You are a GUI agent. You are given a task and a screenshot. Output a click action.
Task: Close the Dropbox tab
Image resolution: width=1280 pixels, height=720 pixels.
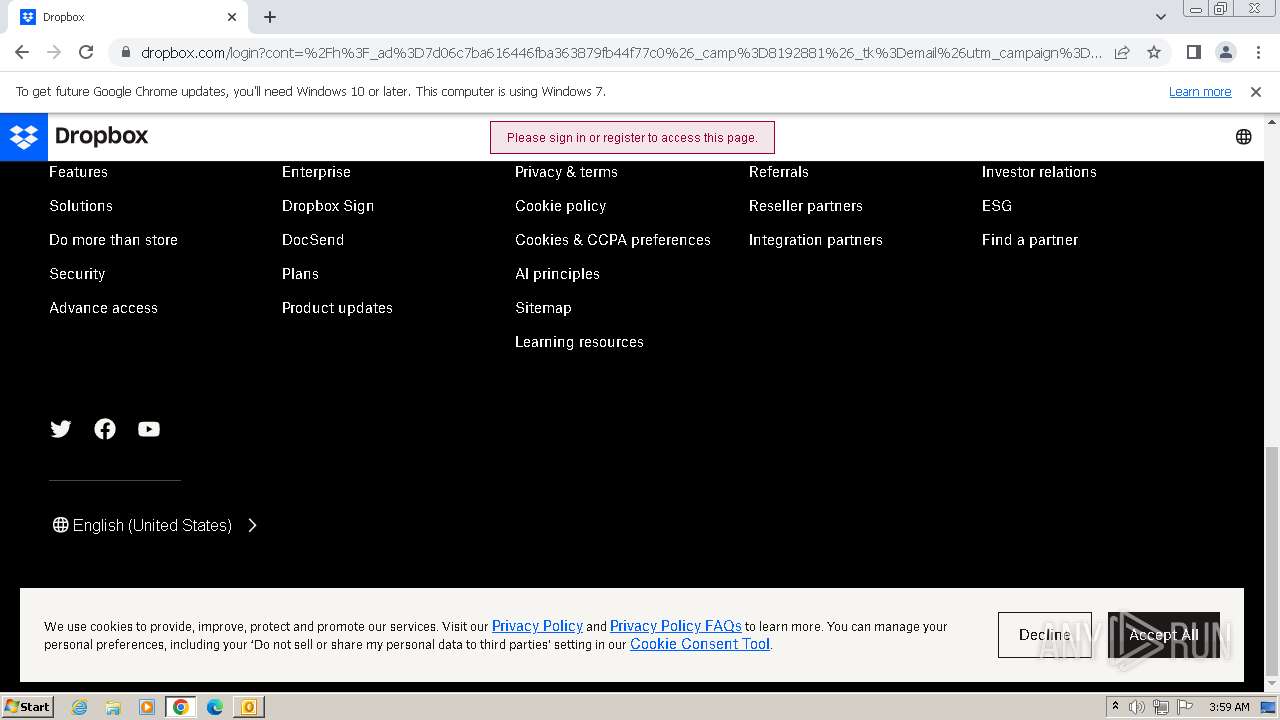pos(232,17)
